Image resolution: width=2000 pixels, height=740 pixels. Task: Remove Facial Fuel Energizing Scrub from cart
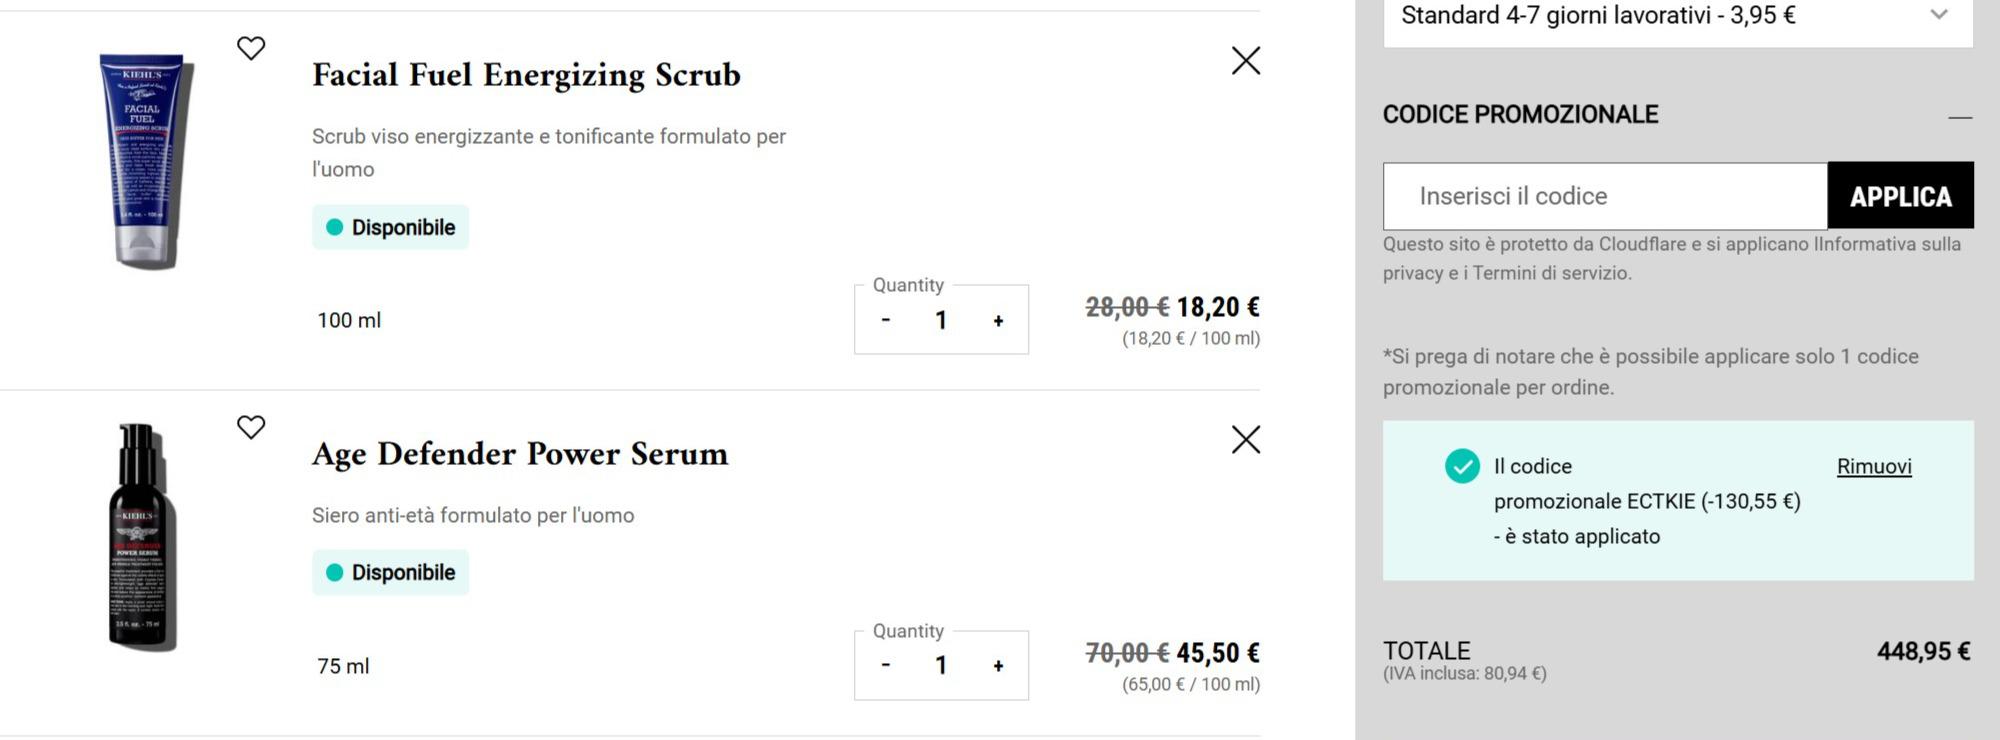1245,61
